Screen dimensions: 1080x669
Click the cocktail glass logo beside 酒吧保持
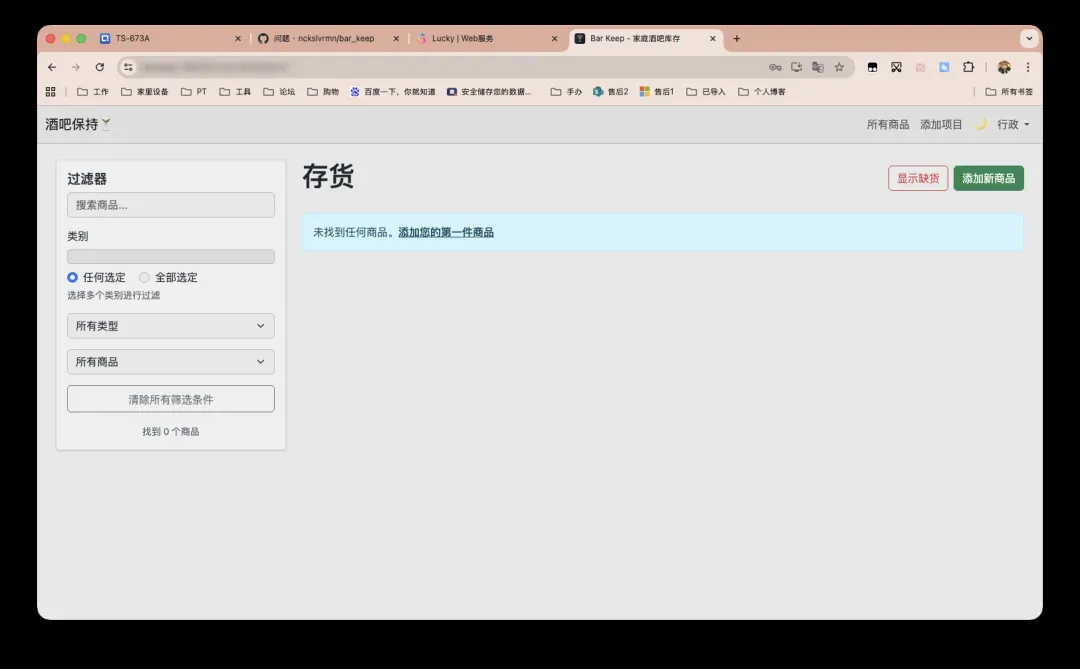(x=107, y=124)
